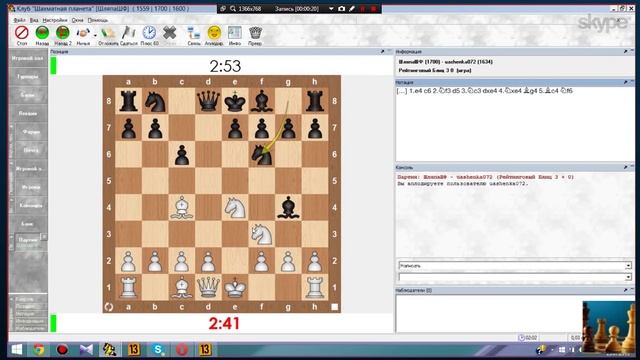
Task: Close the Партия sidebar tab with its X
Action: (44, 237)
